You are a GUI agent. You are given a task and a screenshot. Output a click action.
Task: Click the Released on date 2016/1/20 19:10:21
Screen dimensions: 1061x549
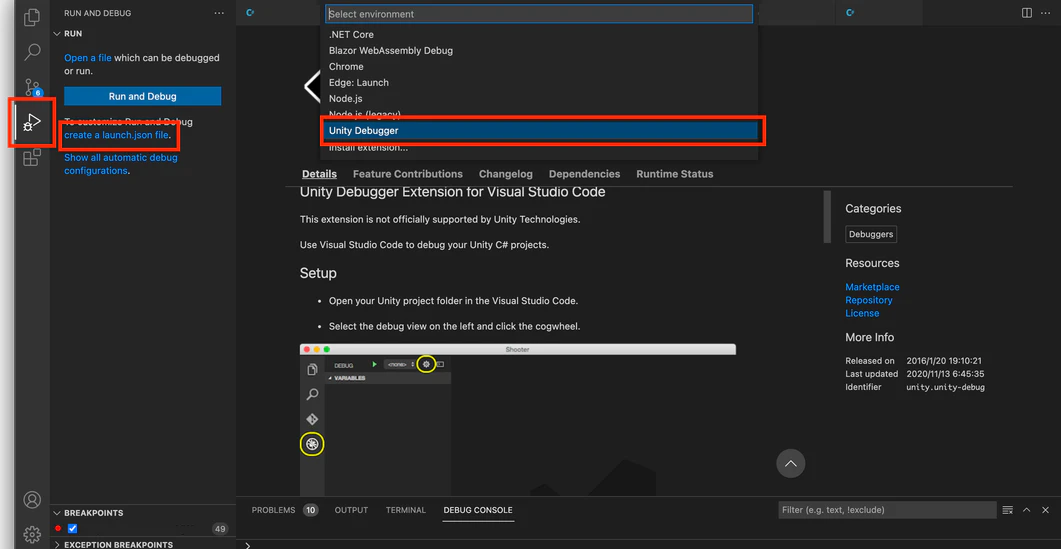[x=943, y=361]
